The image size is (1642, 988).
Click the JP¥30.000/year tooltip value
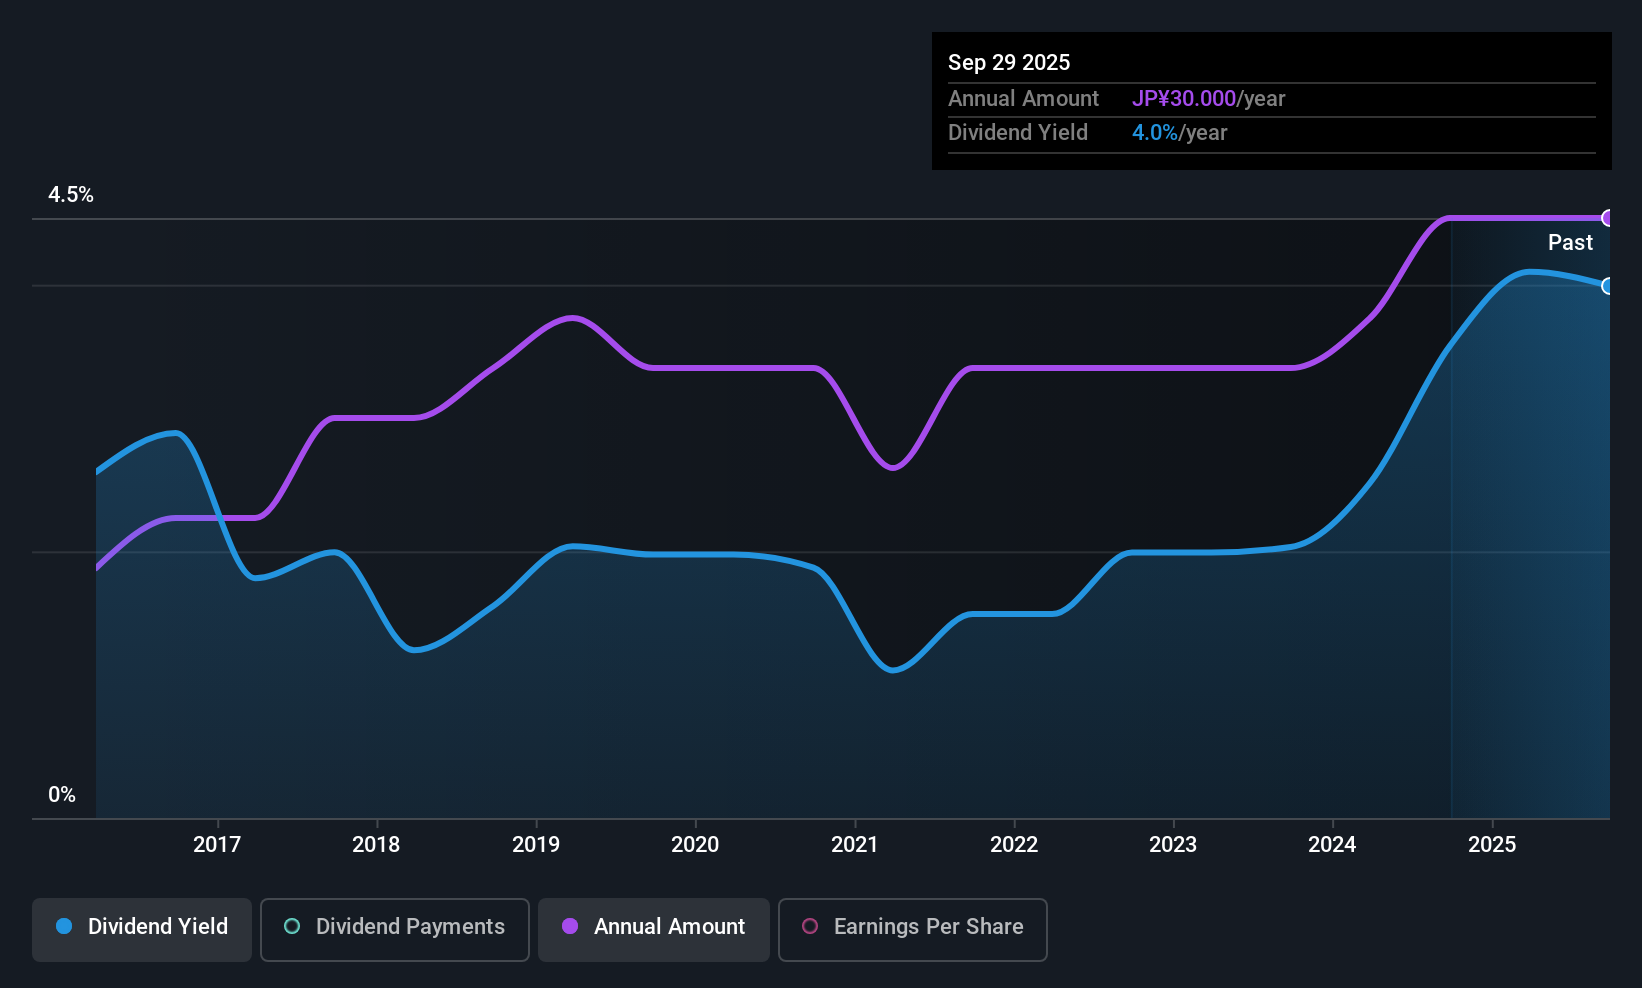coord(1208,99)
